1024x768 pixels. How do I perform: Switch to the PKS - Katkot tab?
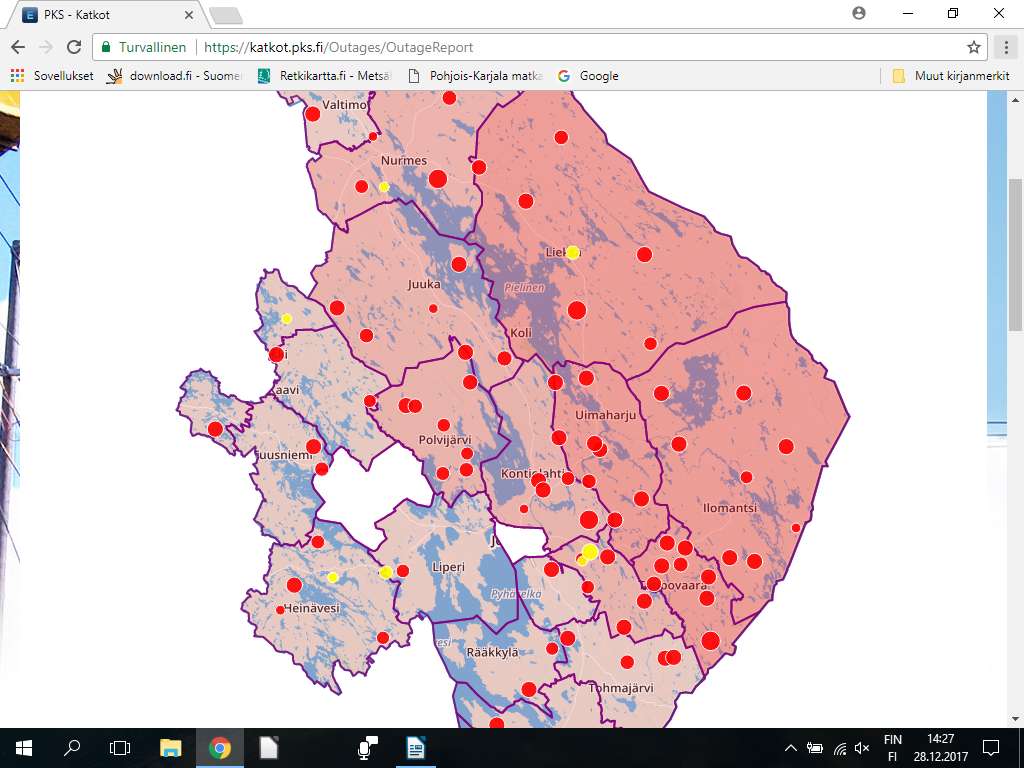coord(100,14)
